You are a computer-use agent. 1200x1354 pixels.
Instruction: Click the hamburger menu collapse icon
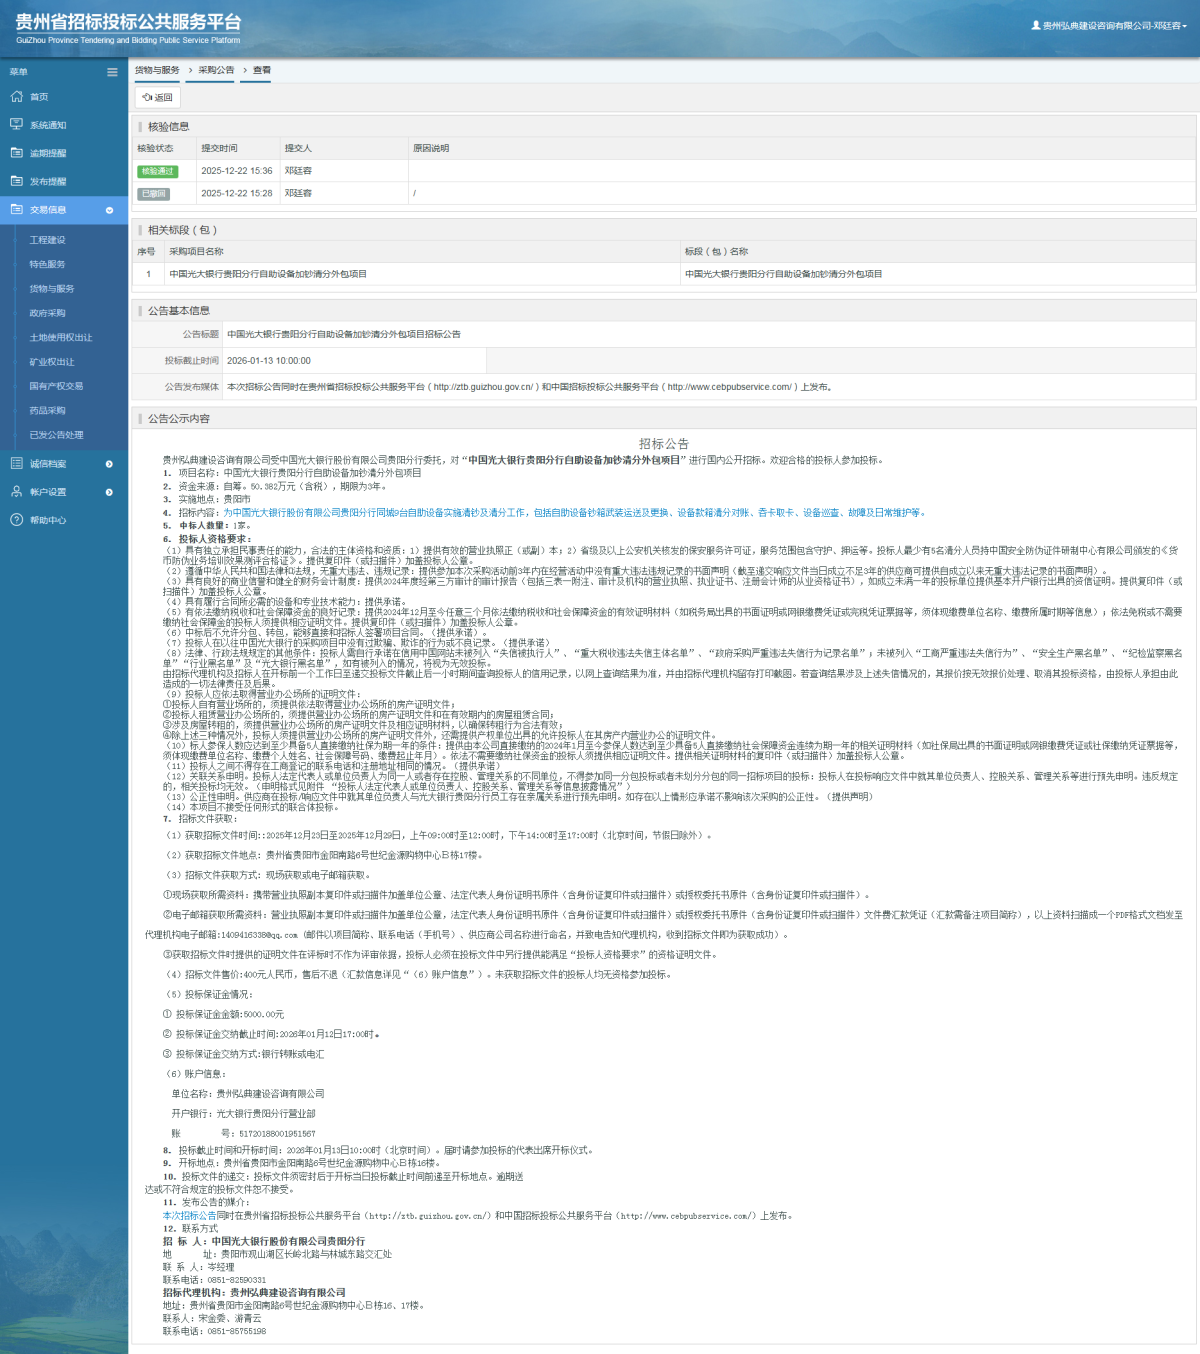[x=112, y=72]
